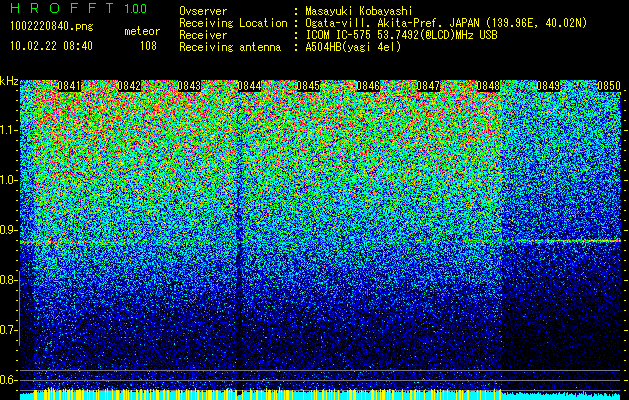Click the 0845 time marker
Image resolution: width=629 pixels, height=400 pixels.
tap(308, 86)
